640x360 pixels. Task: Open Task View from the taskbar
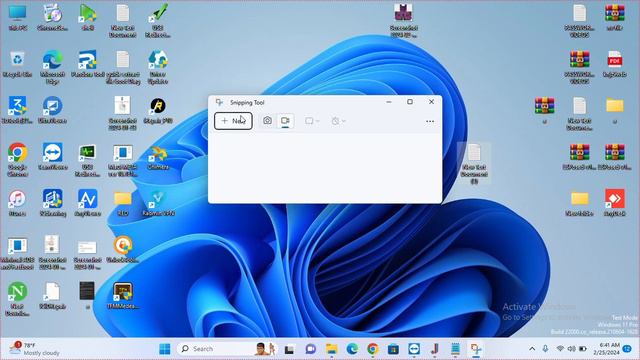pos(289,349)
